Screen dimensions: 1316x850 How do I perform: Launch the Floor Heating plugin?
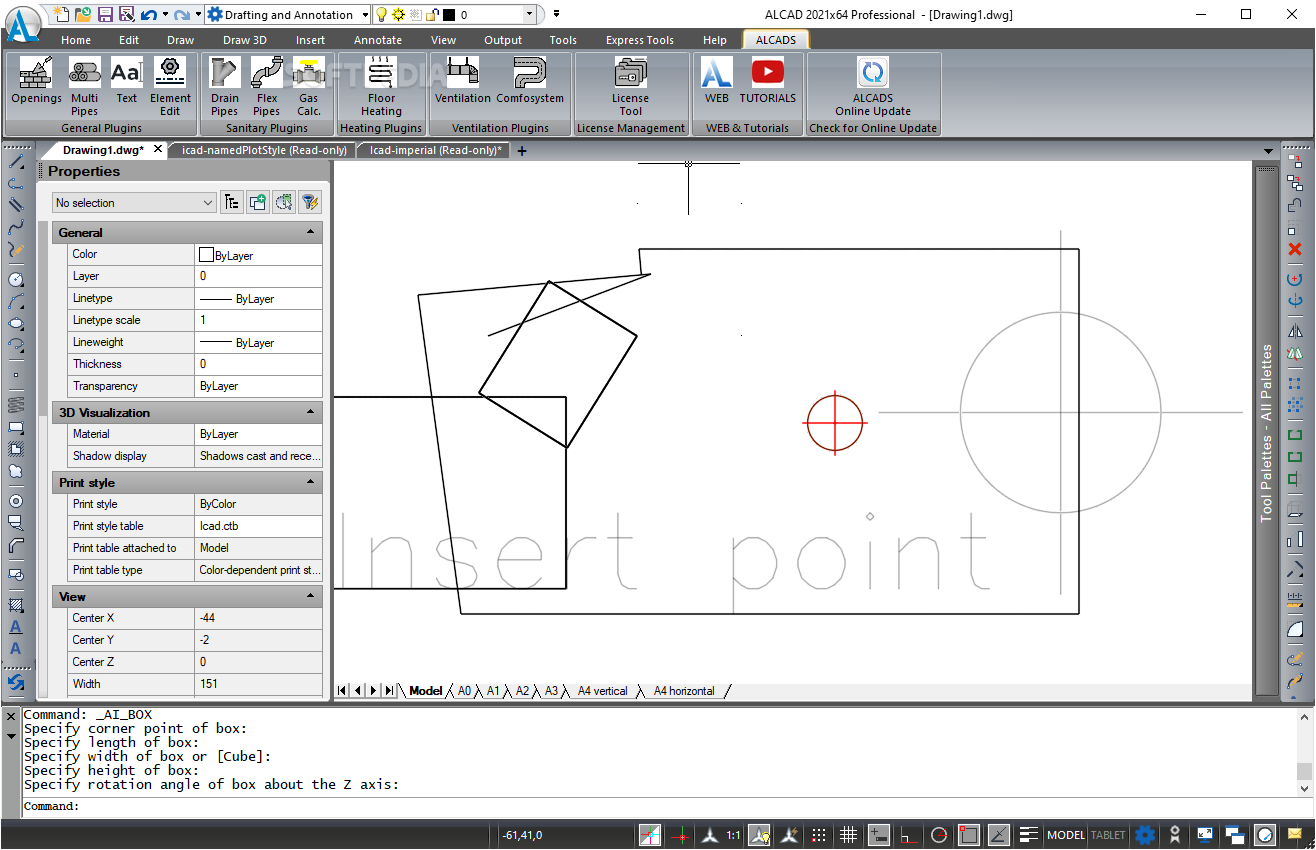[381, 86]
